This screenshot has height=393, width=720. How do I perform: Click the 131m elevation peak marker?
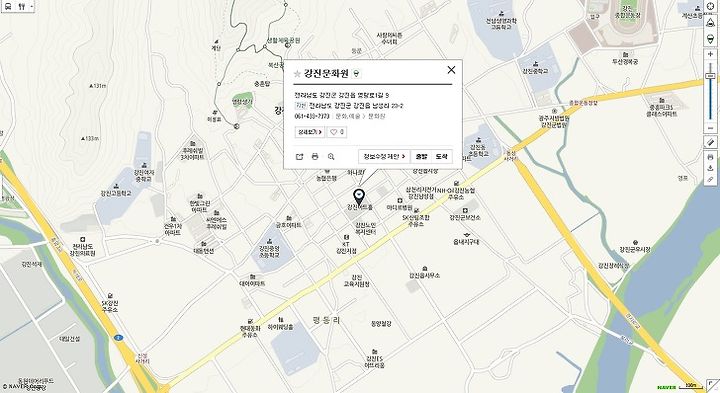point(98,86)
